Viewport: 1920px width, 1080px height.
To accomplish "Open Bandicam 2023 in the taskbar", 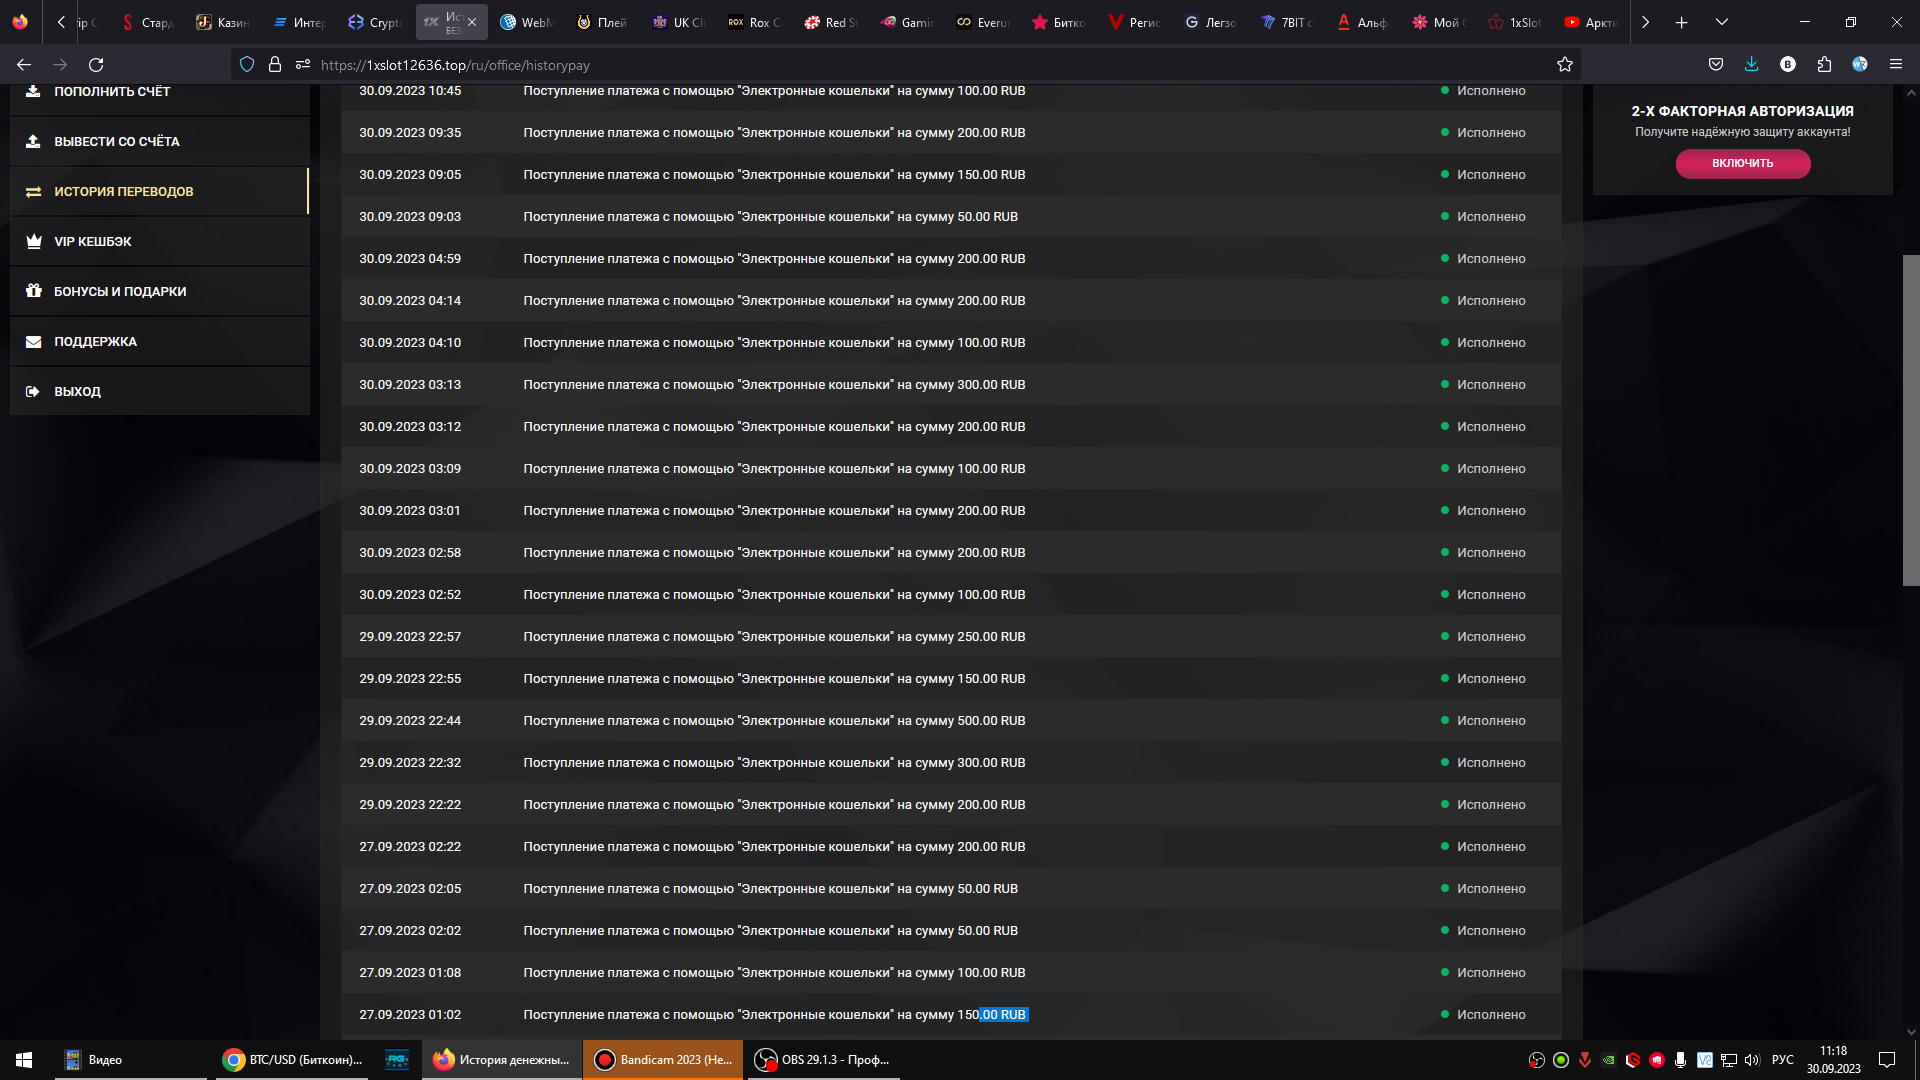I will point(665,1060).
